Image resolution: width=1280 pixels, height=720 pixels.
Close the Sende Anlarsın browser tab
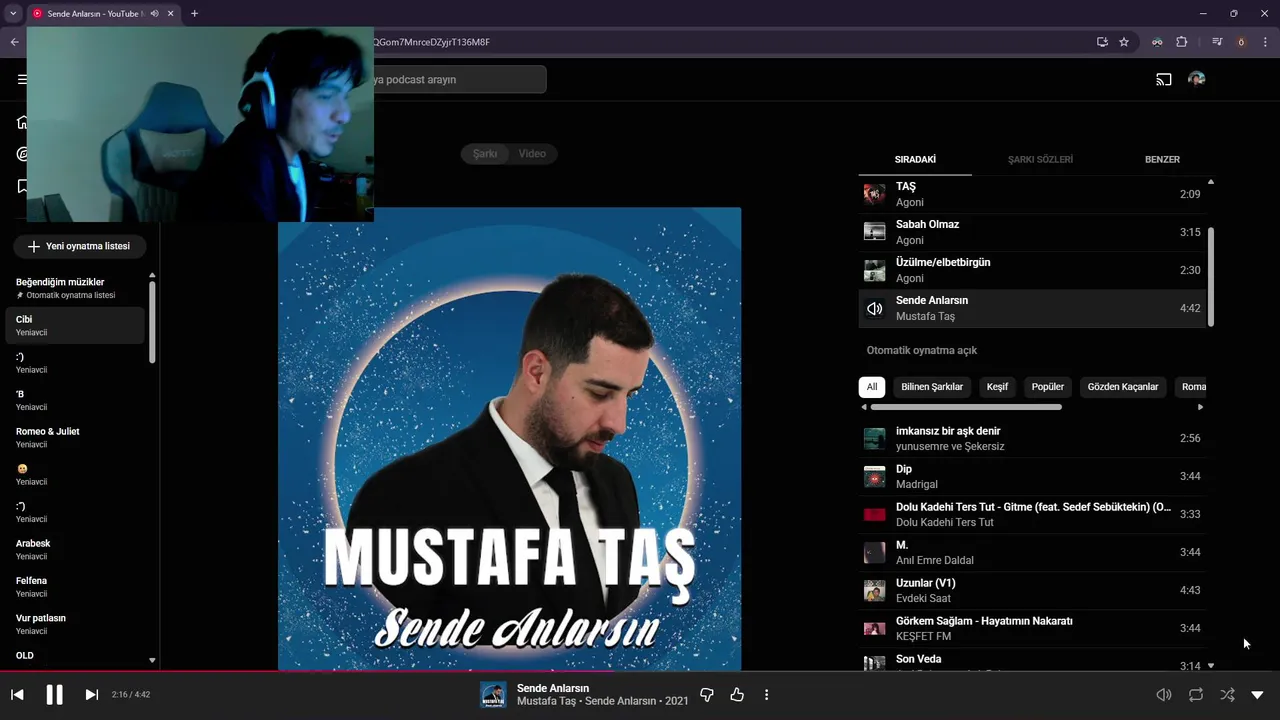(171, 13)
